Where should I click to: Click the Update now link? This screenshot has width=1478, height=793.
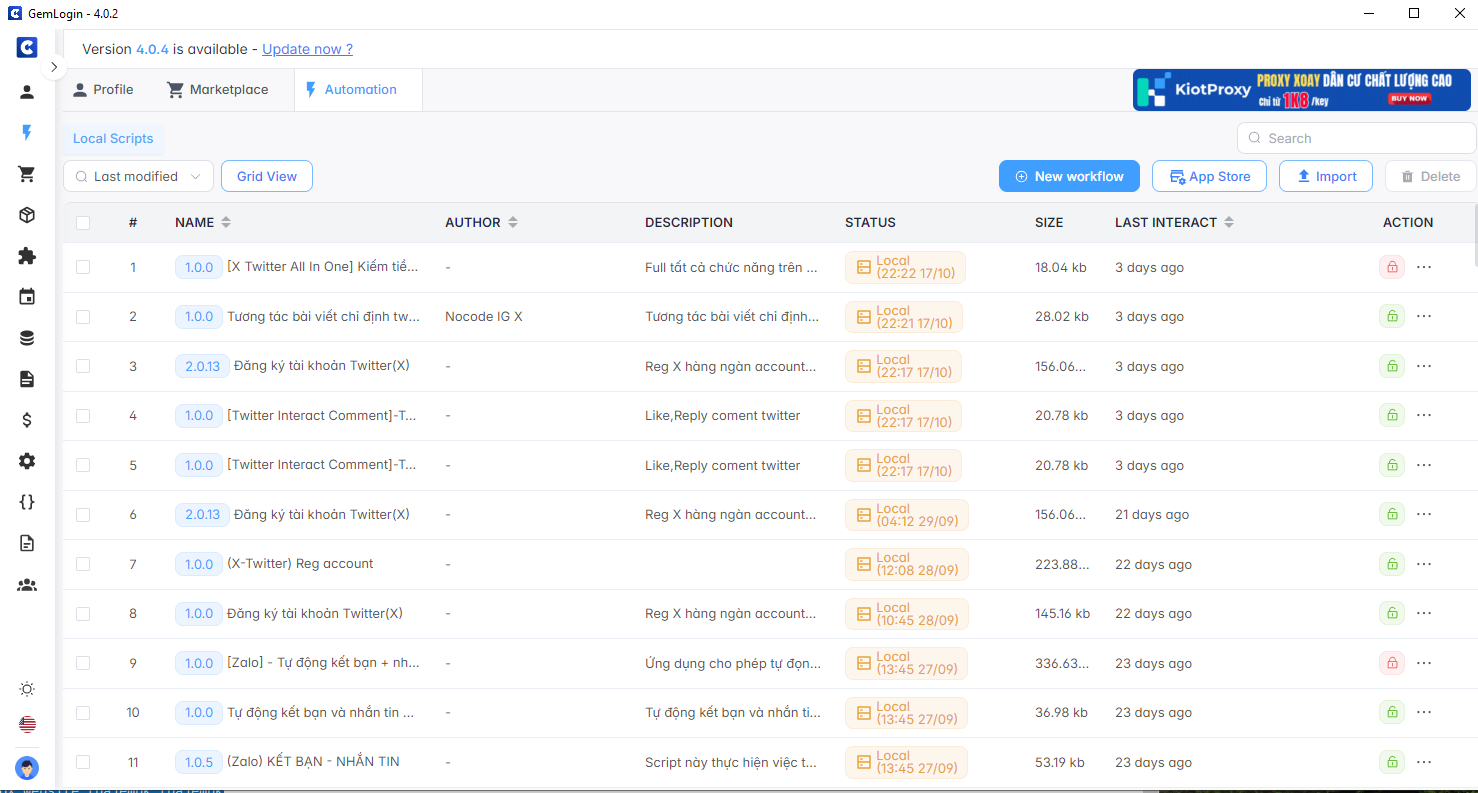pos(307,49)
